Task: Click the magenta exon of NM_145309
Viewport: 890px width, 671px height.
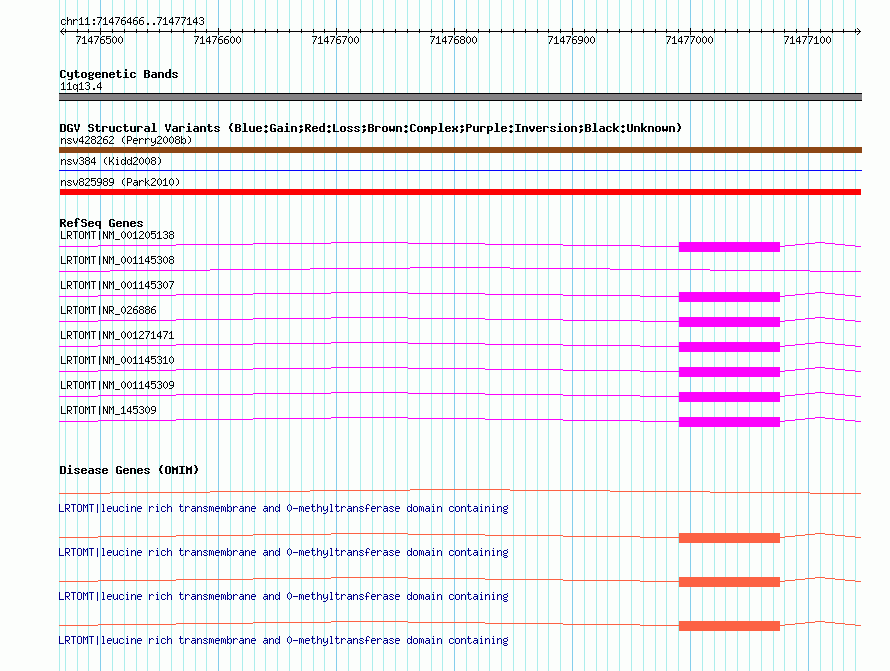Action: click(729, 422)
